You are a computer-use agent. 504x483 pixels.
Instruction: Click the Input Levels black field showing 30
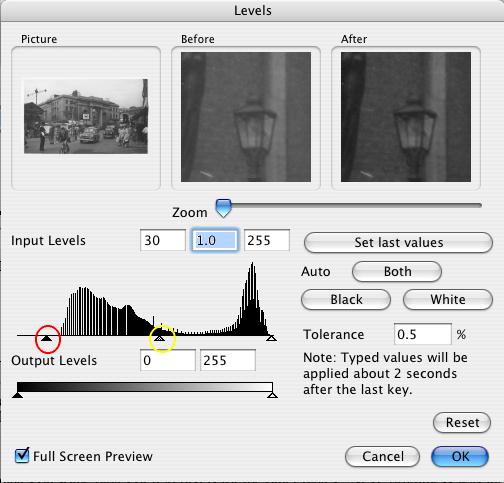[x=163, y=240]
